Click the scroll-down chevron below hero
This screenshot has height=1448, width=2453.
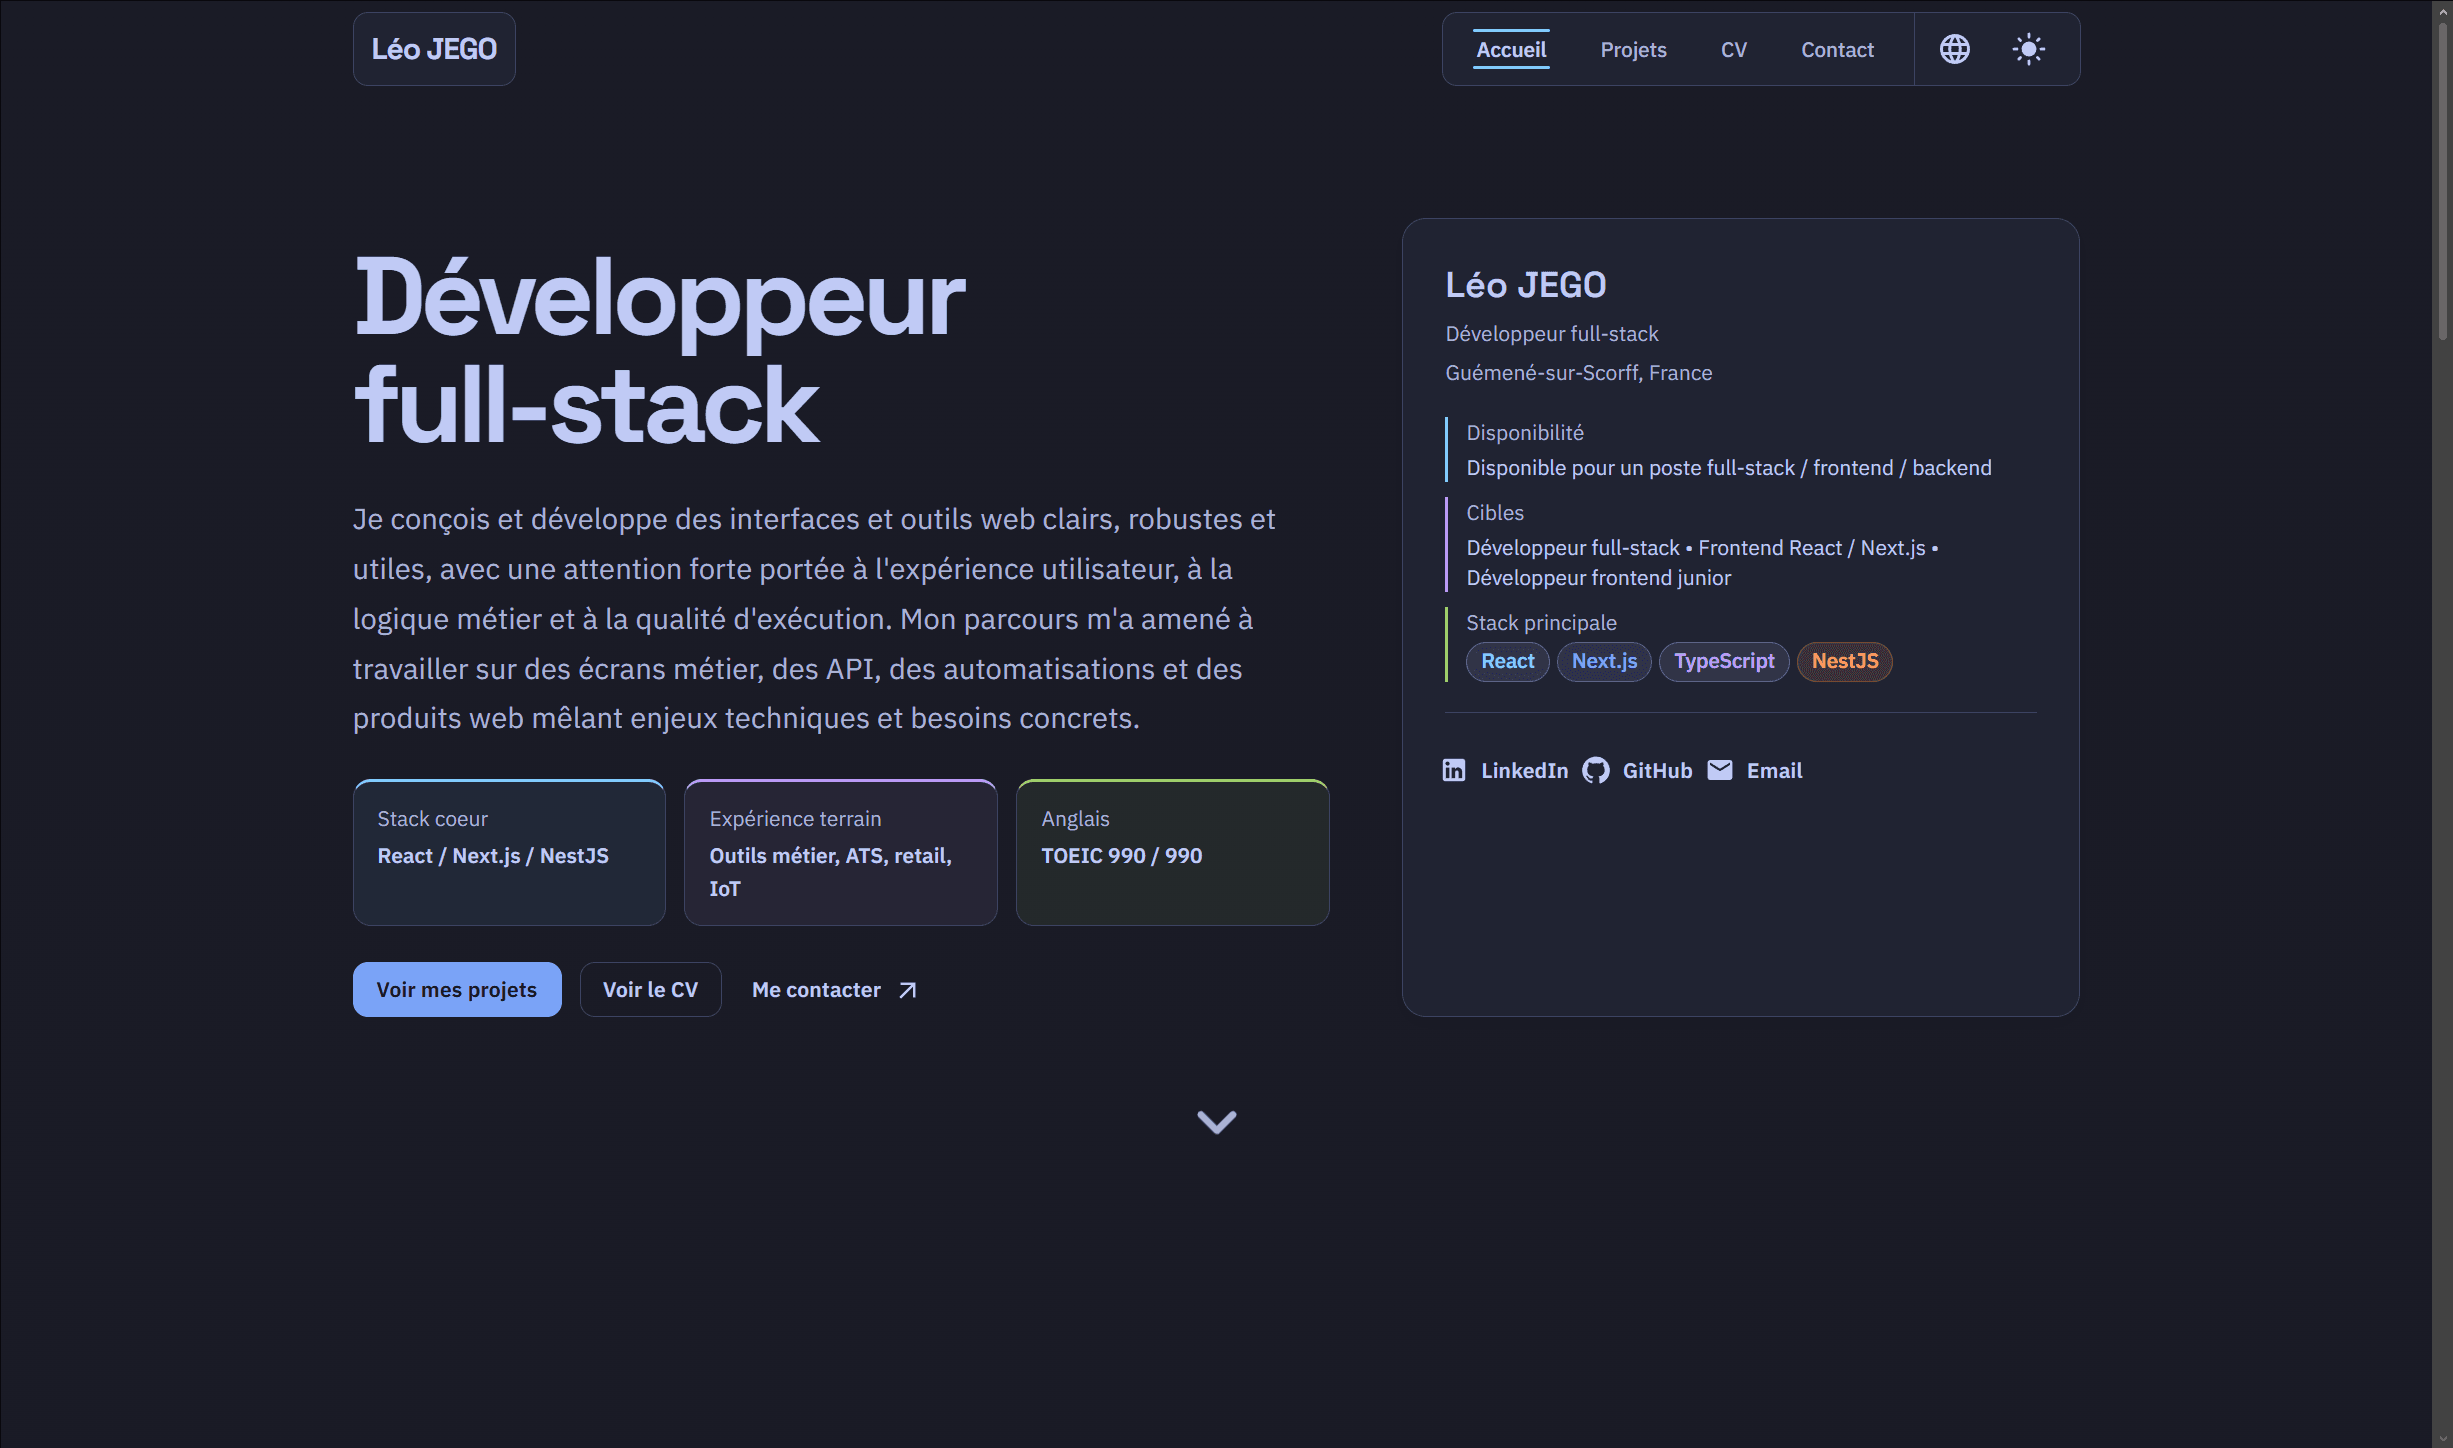1217,1122
